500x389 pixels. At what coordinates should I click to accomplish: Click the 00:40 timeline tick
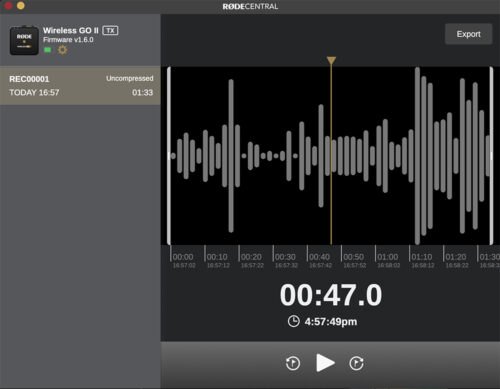[x=319, y=257]
